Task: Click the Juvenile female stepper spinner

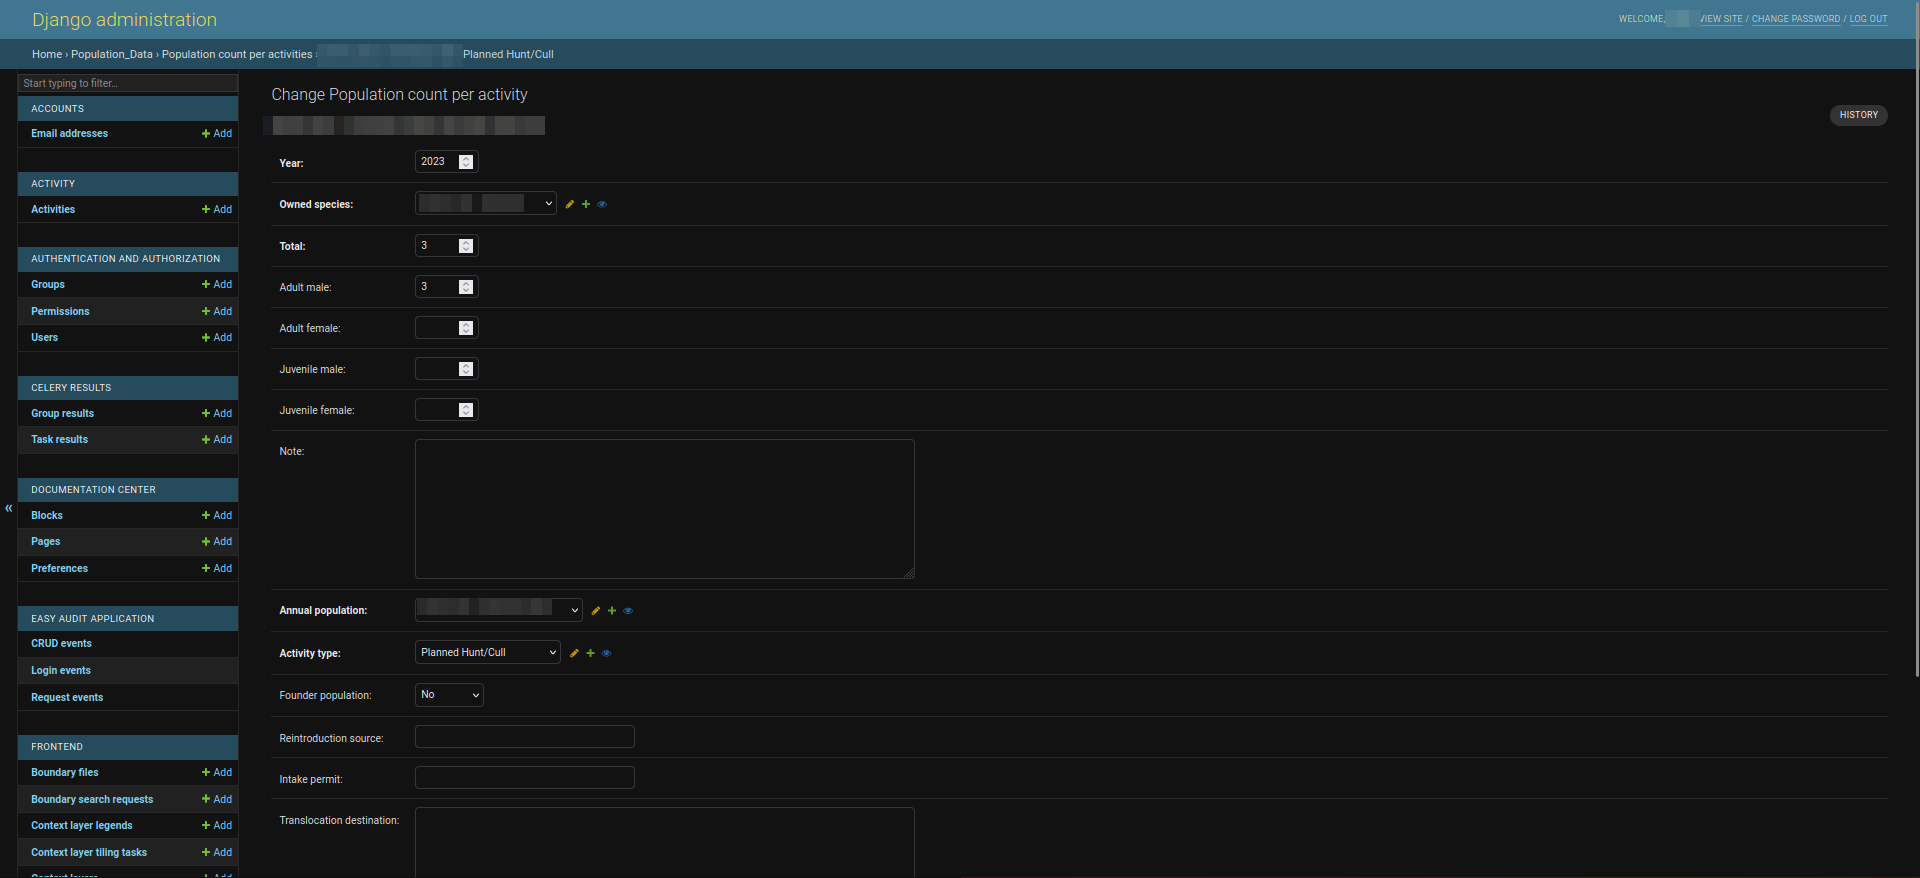Action: click(x=466, y=410)
